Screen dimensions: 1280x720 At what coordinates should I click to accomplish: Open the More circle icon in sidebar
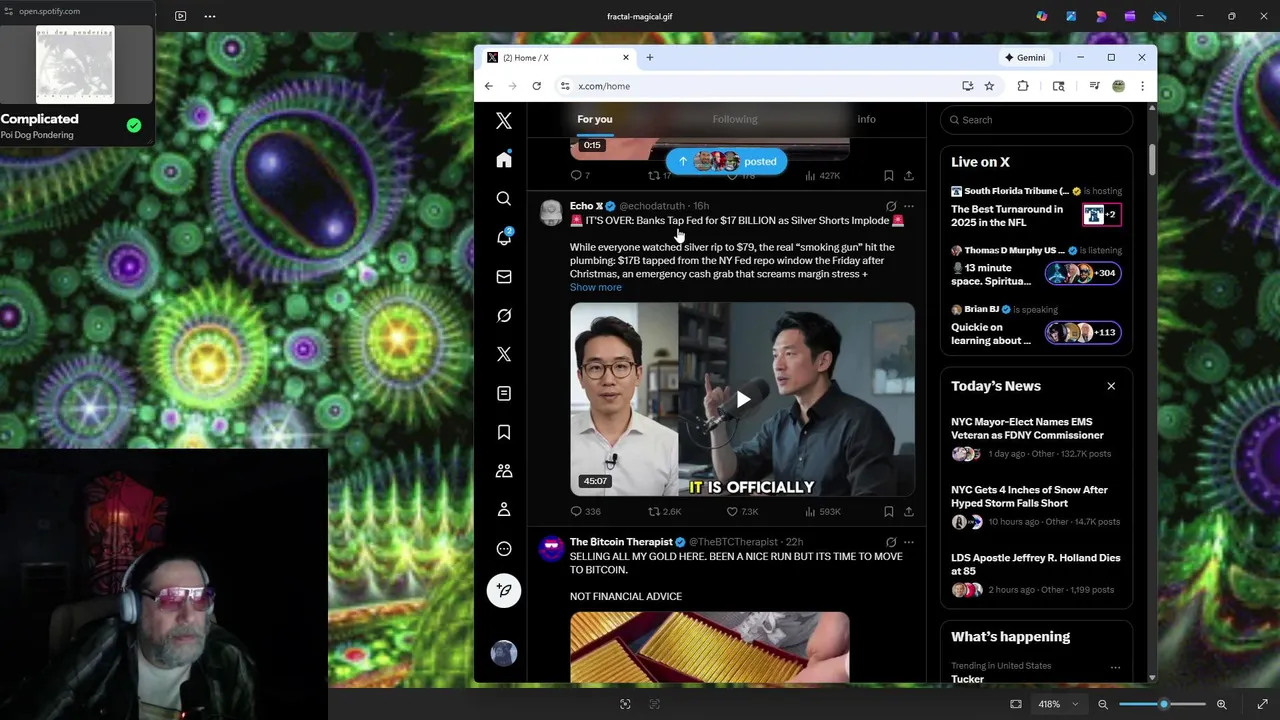504,549
